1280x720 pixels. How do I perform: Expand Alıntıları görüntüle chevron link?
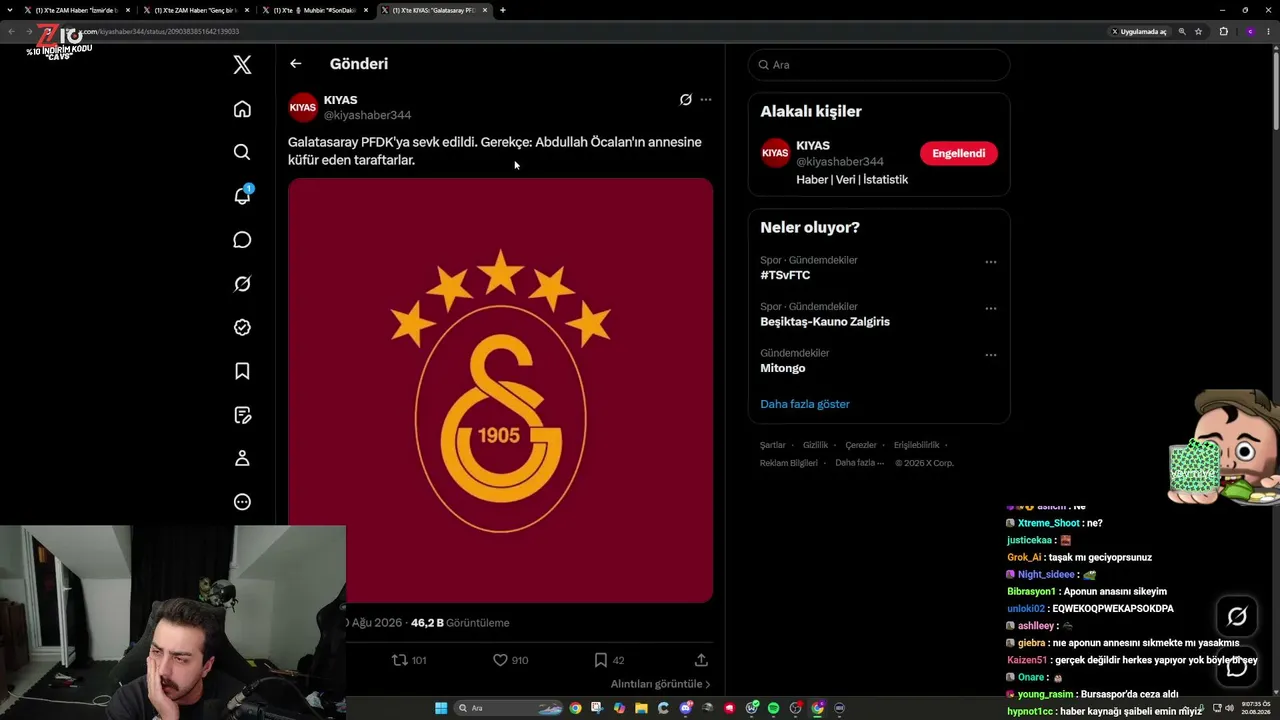pos(661,684)
